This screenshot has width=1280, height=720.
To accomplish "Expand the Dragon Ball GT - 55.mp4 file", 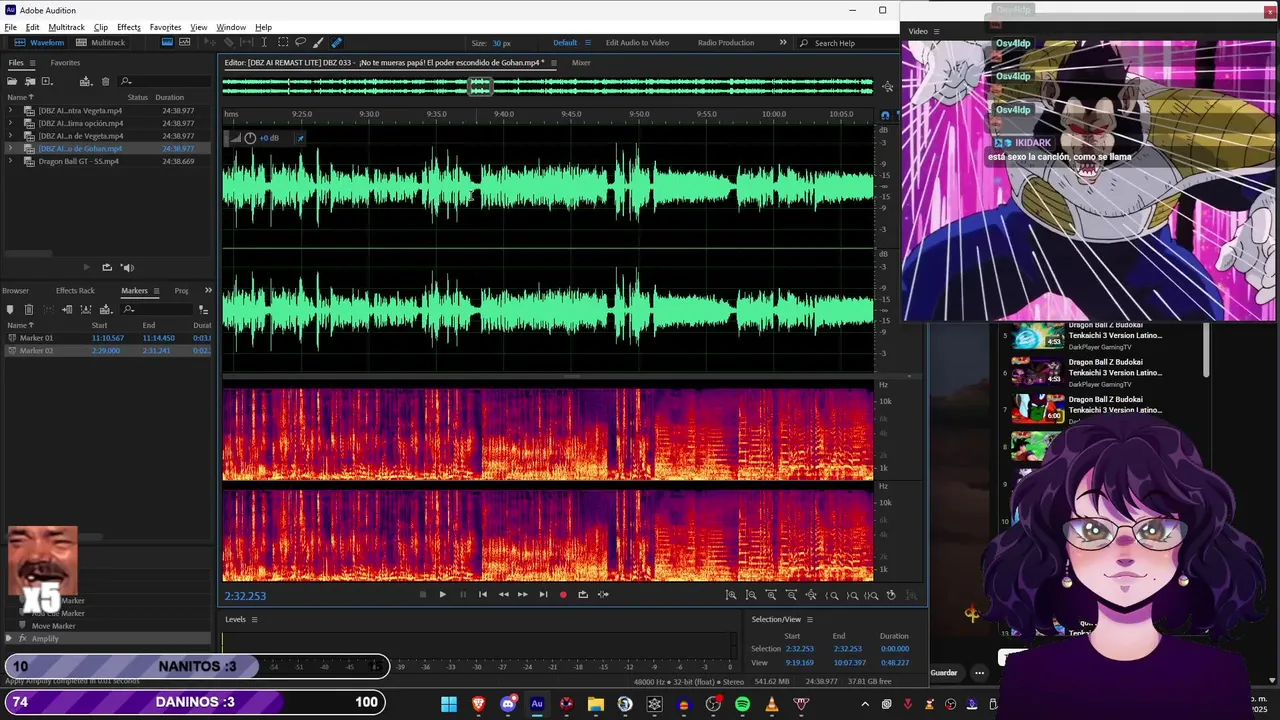I will 10,161.
